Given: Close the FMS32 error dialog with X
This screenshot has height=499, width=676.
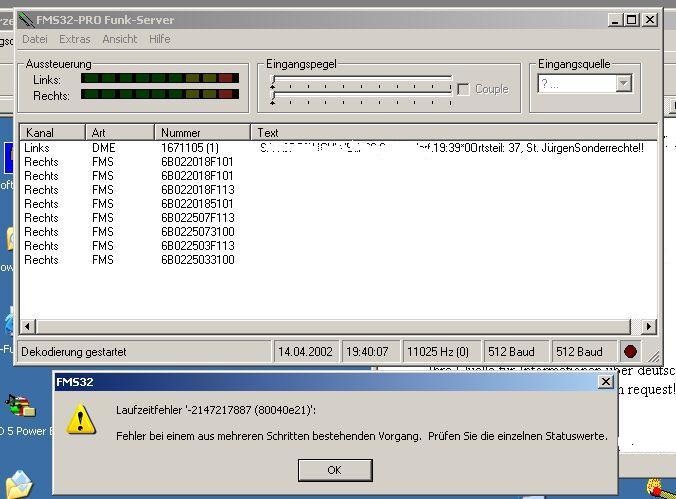Looking at the screenshot, I should pyautogui.click(x=605, y=382).
